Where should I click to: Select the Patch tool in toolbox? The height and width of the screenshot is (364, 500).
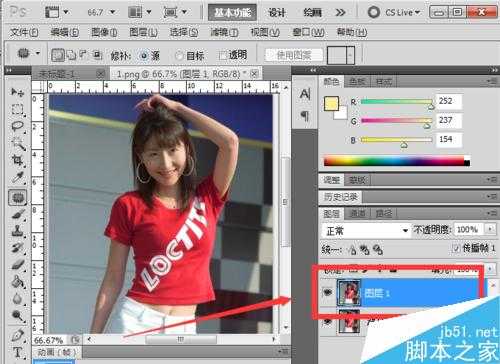(x=17, y=197)
